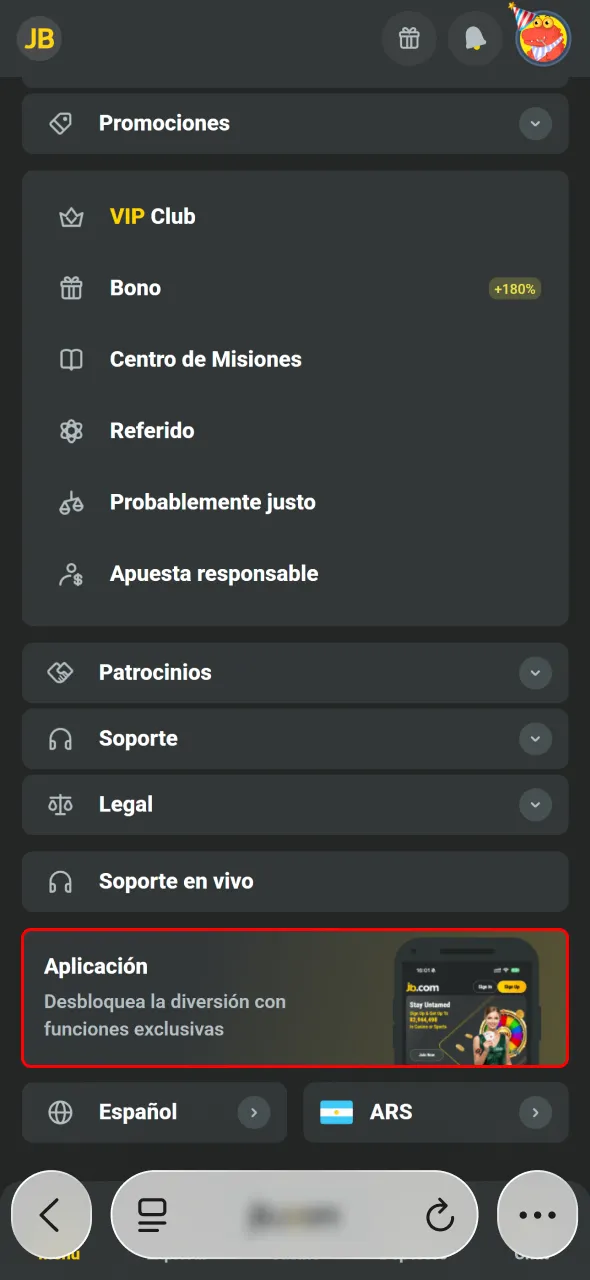
Task: Click the Soporte en vivo headset icon
Action: point(63,882)
